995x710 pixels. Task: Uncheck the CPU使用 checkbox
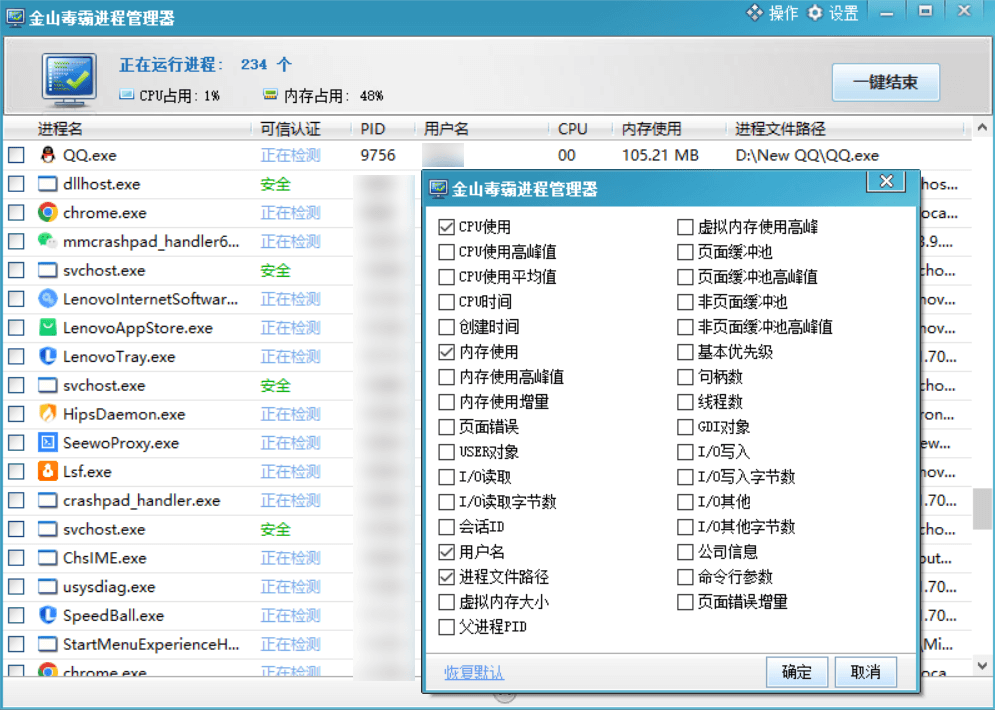click(x=447, y=227)
